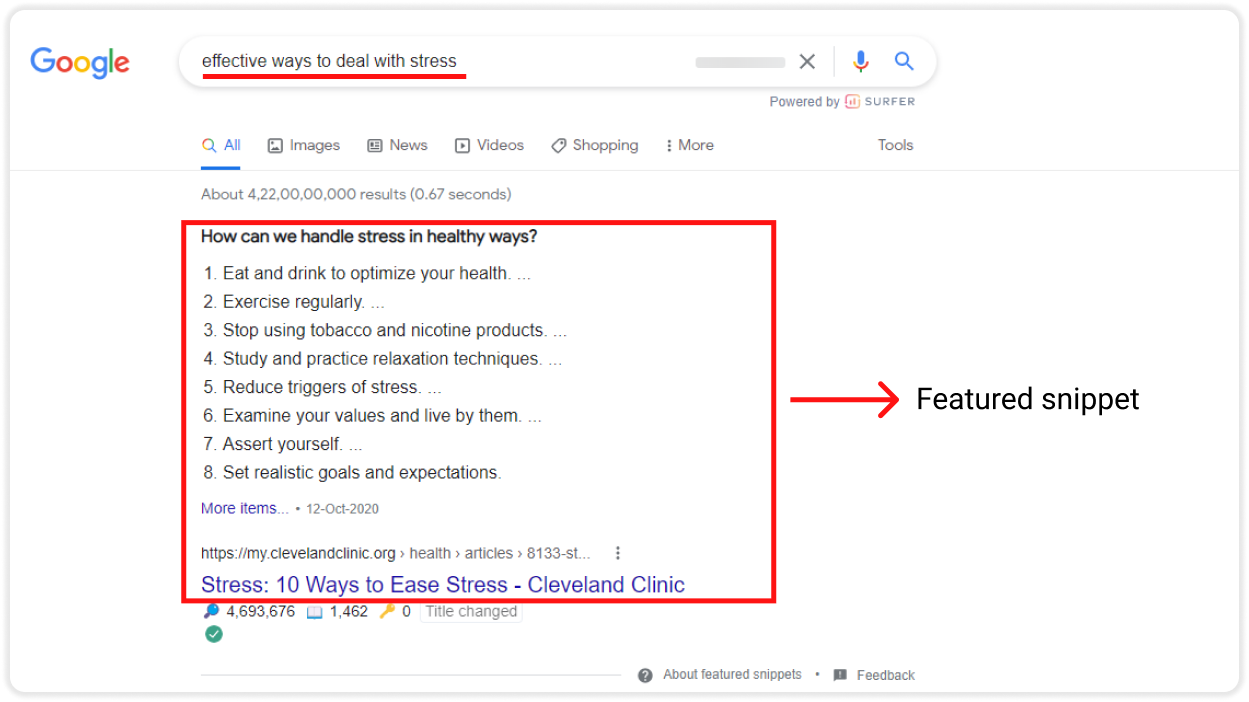
Task: Click the Google logo
Action: click(x=80, y=62)
